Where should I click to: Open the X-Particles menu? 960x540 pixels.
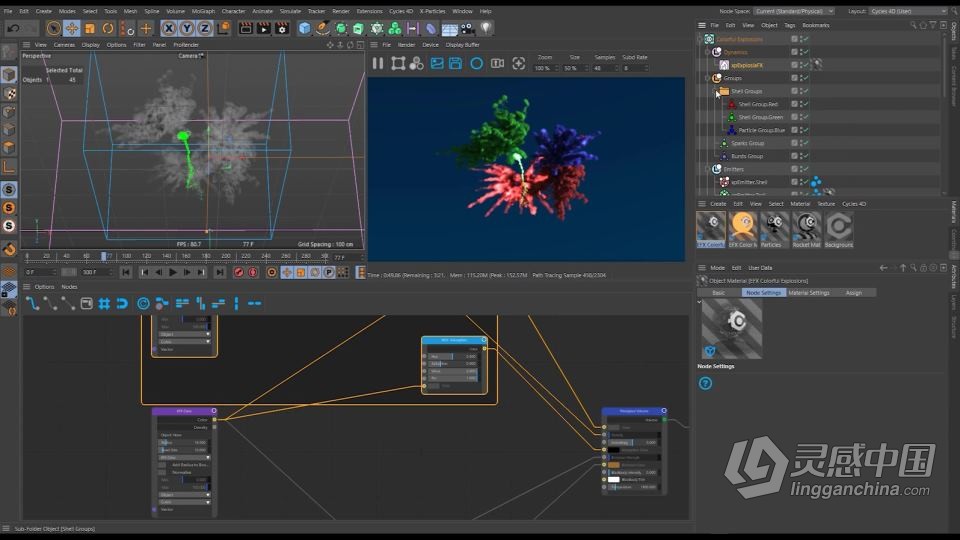tap(432, 11)
